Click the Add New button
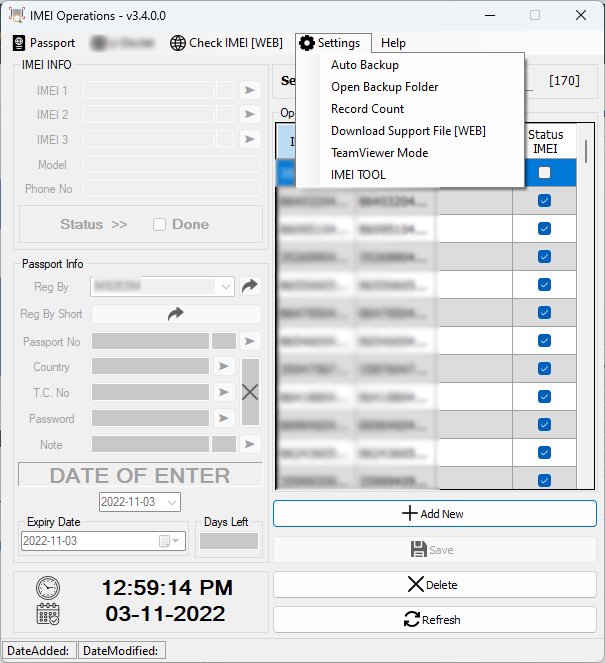 coord(435,514)
